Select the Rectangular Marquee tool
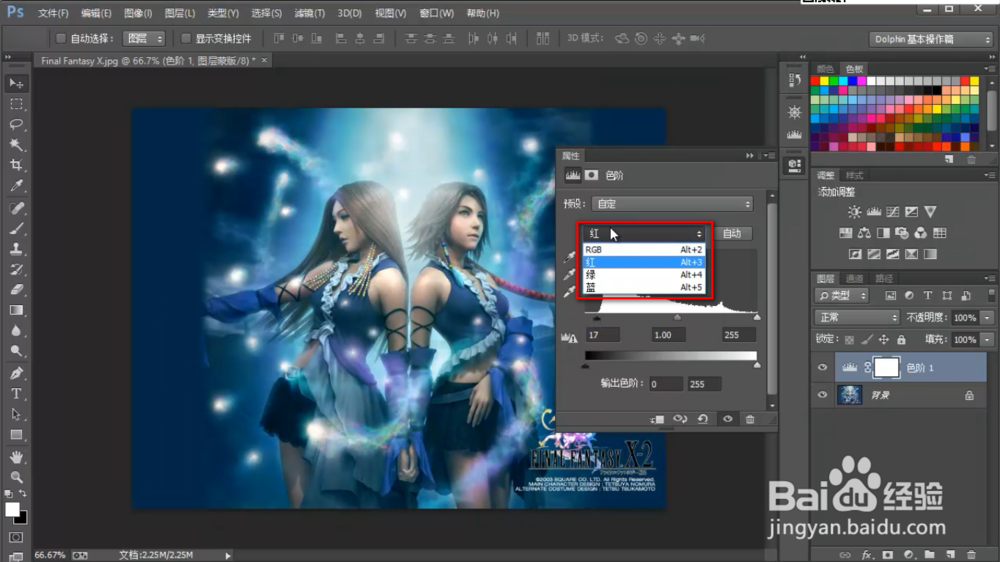This screenshot has width=1000, height=562. coord(16,104)
